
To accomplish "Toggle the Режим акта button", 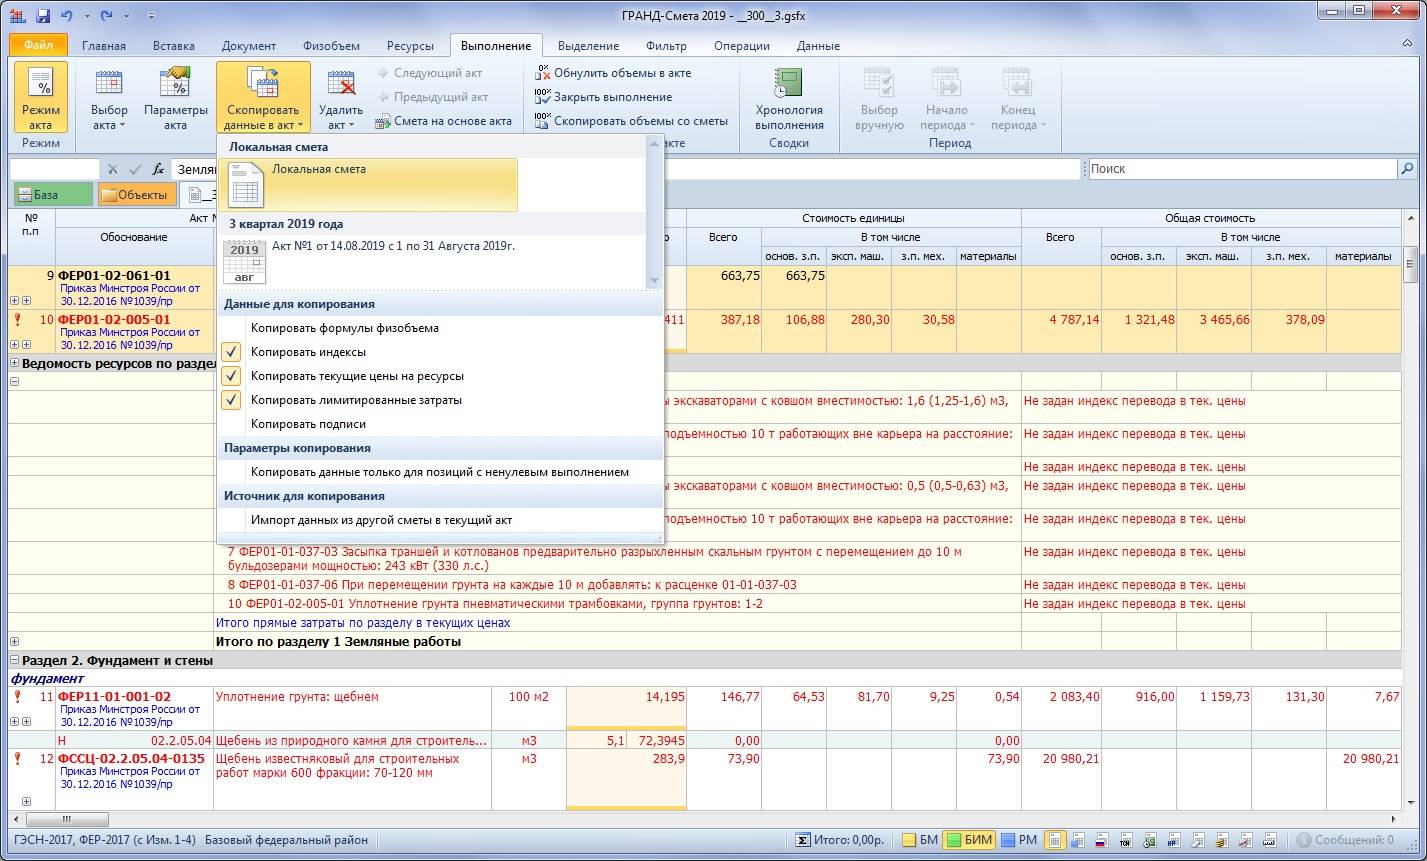I will click(41, 97).
